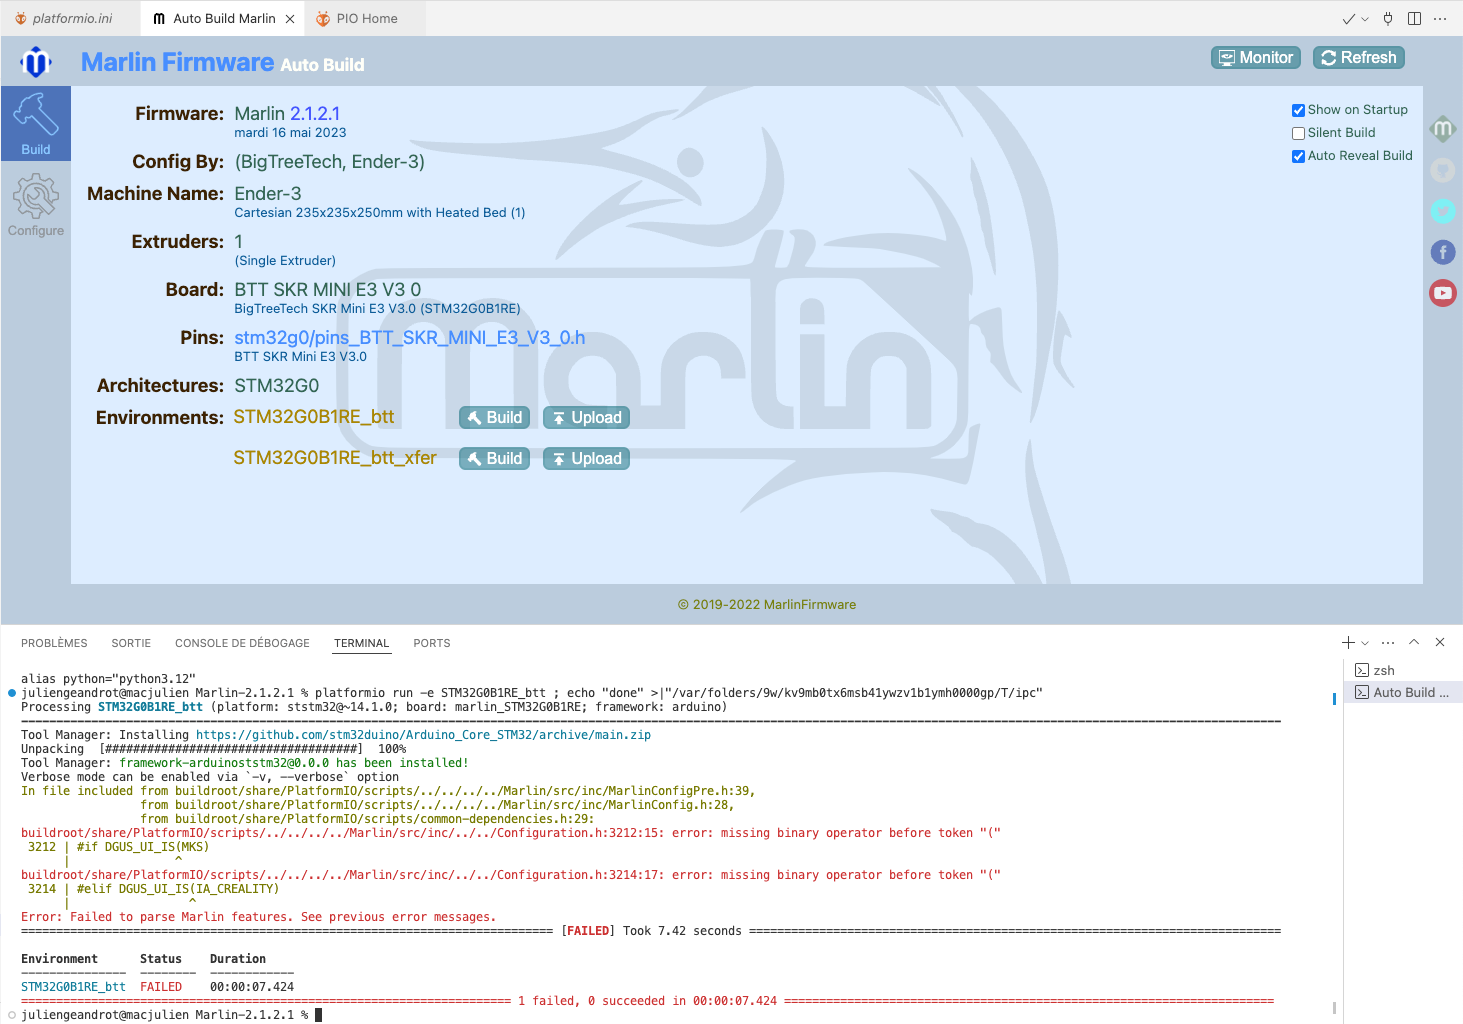Click the Configuration.h:3214:17 error line
Screen dimensions: 1463x1024
pyautogui.click(x=511, y=875)
